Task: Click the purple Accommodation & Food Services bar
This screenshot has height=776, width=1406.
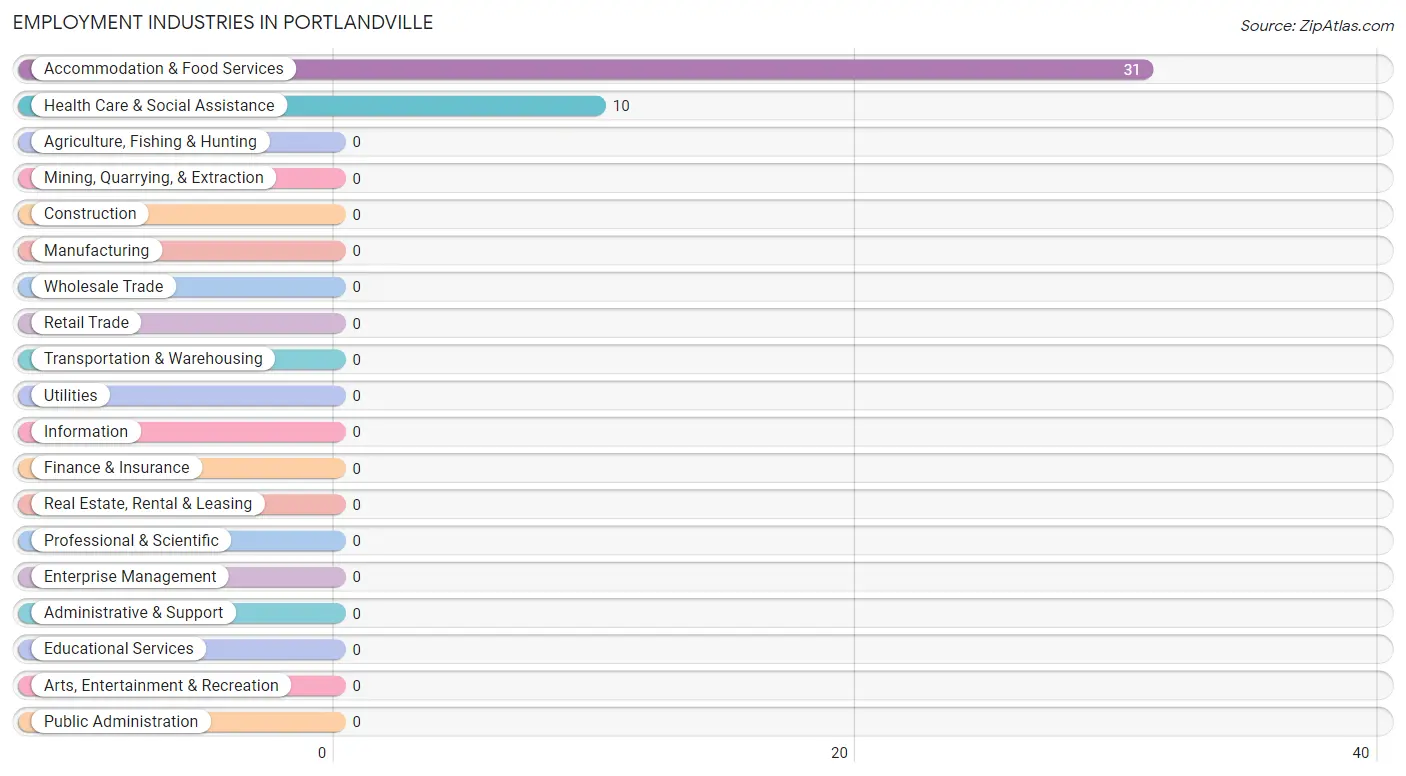Action: 586,69
